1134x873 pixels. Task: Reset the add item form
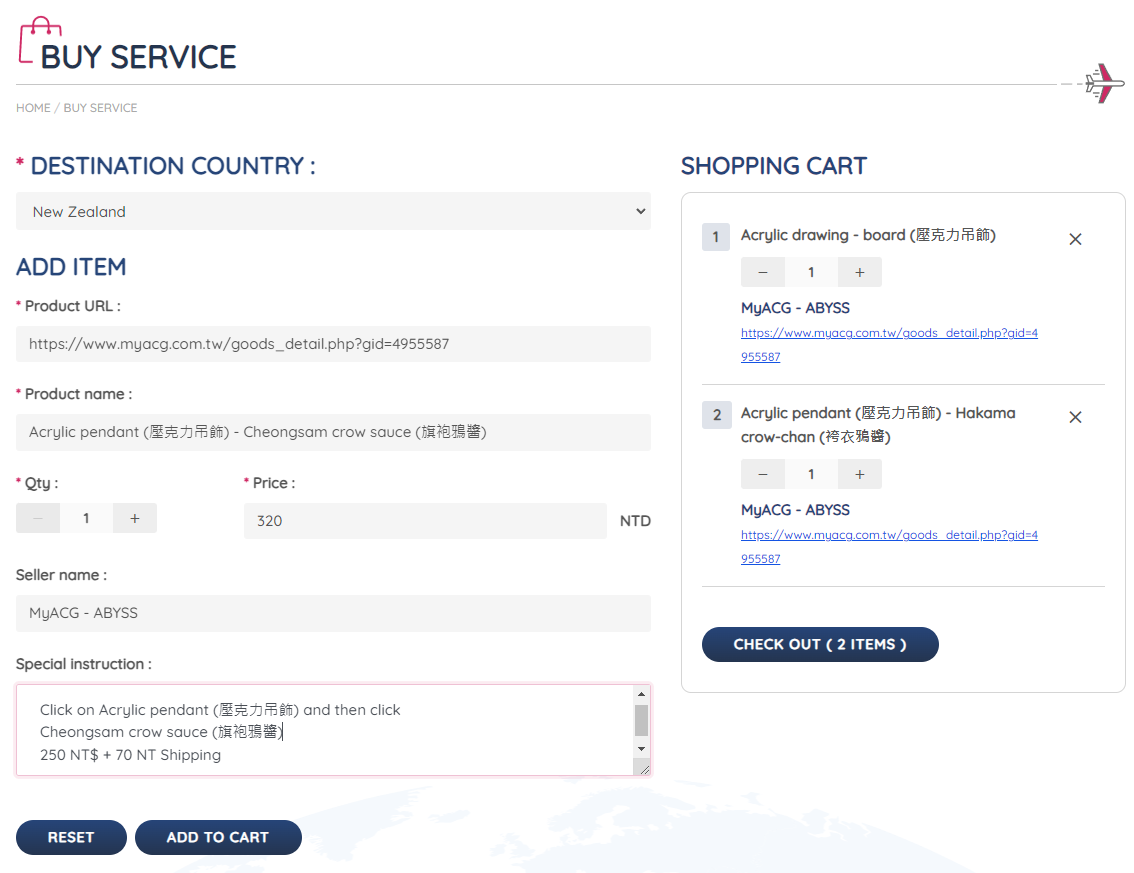click(x=71, y=837)
